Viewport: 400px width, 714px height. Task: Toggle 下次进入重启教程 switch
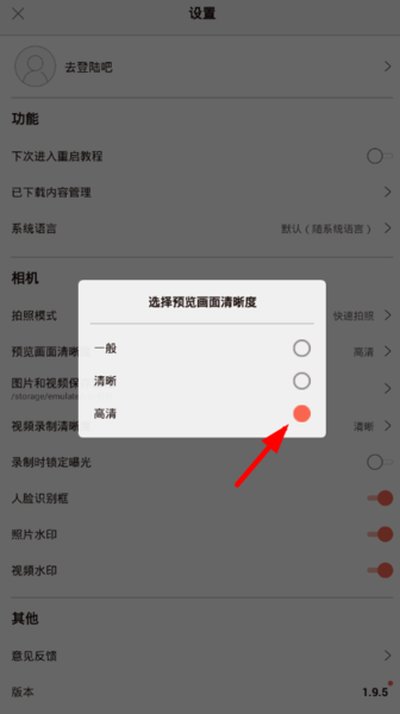click(x=379, y=157)
